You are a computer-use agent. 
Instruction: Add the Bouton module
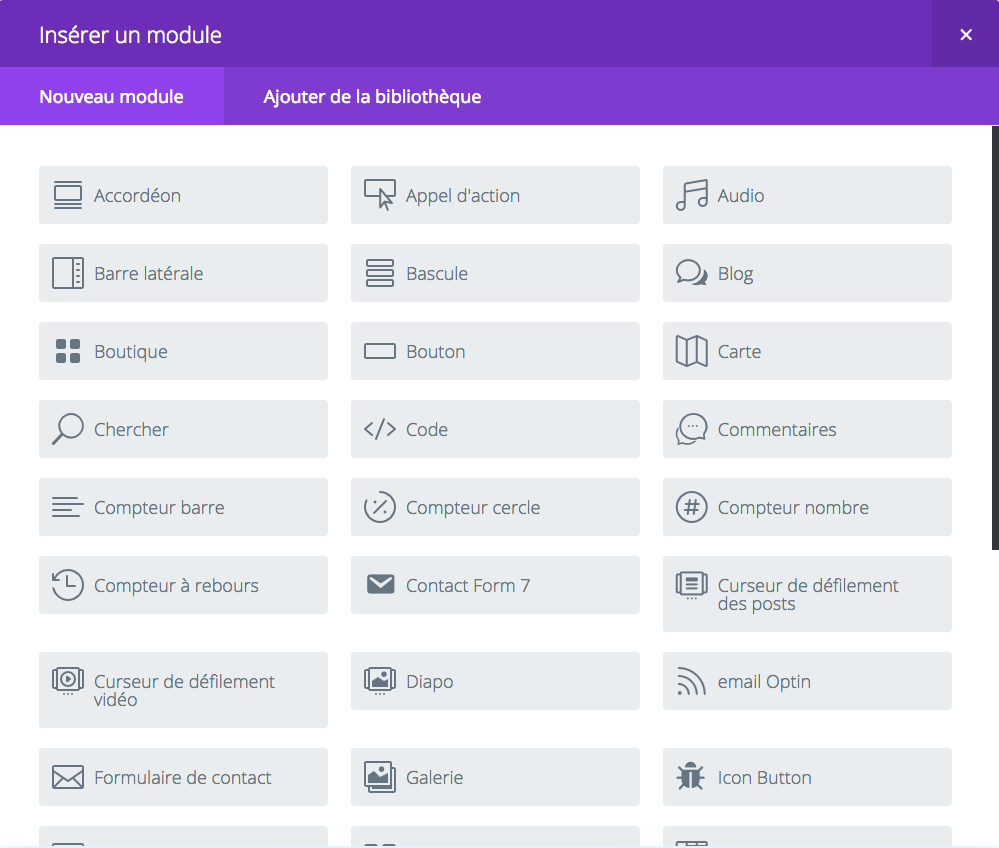pyautogui.click(x=495, y=351)
